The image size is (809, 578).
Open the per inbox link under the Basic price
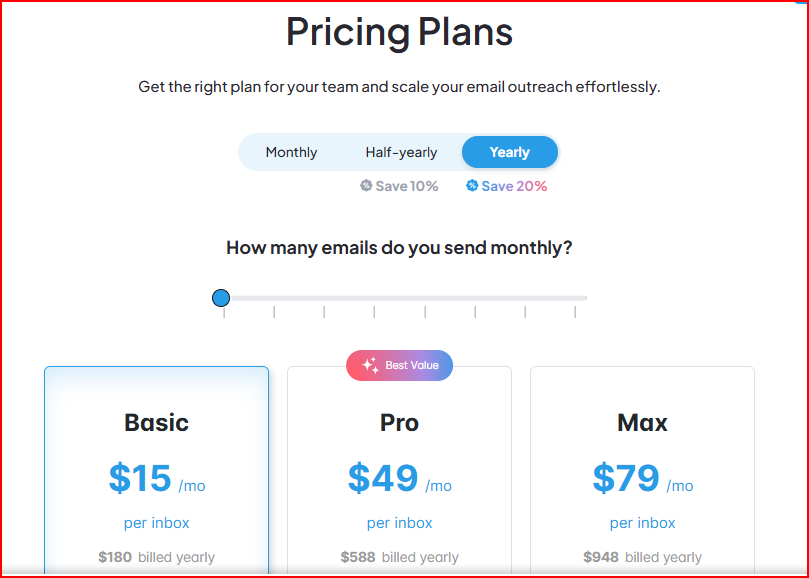156,522
